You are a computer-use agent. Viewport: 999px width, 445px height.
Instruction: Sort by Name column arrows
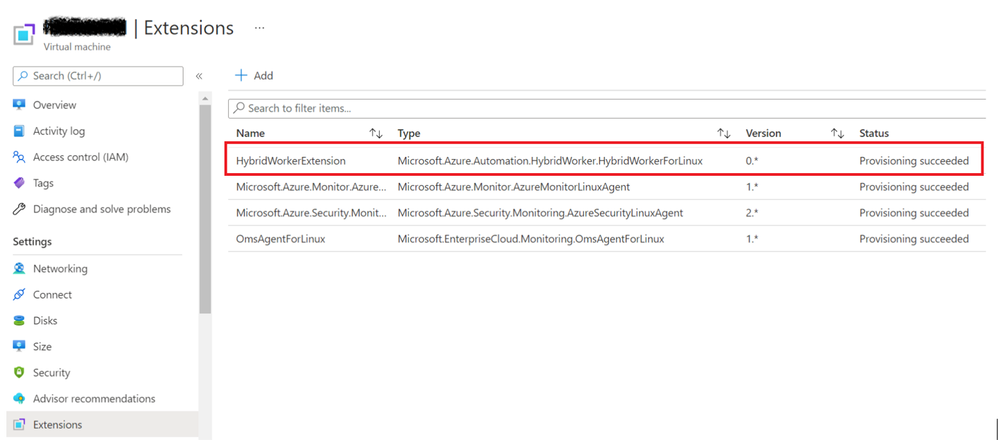(x=376, y=133)
